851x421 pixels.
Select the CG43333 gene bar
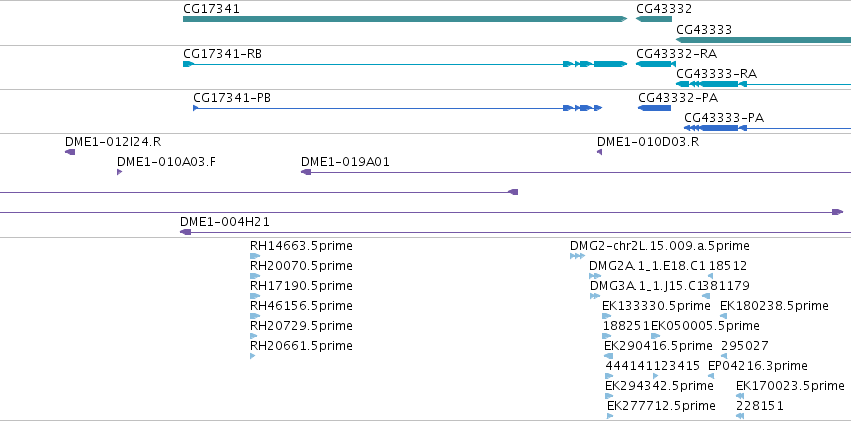(x=763, y=40)
